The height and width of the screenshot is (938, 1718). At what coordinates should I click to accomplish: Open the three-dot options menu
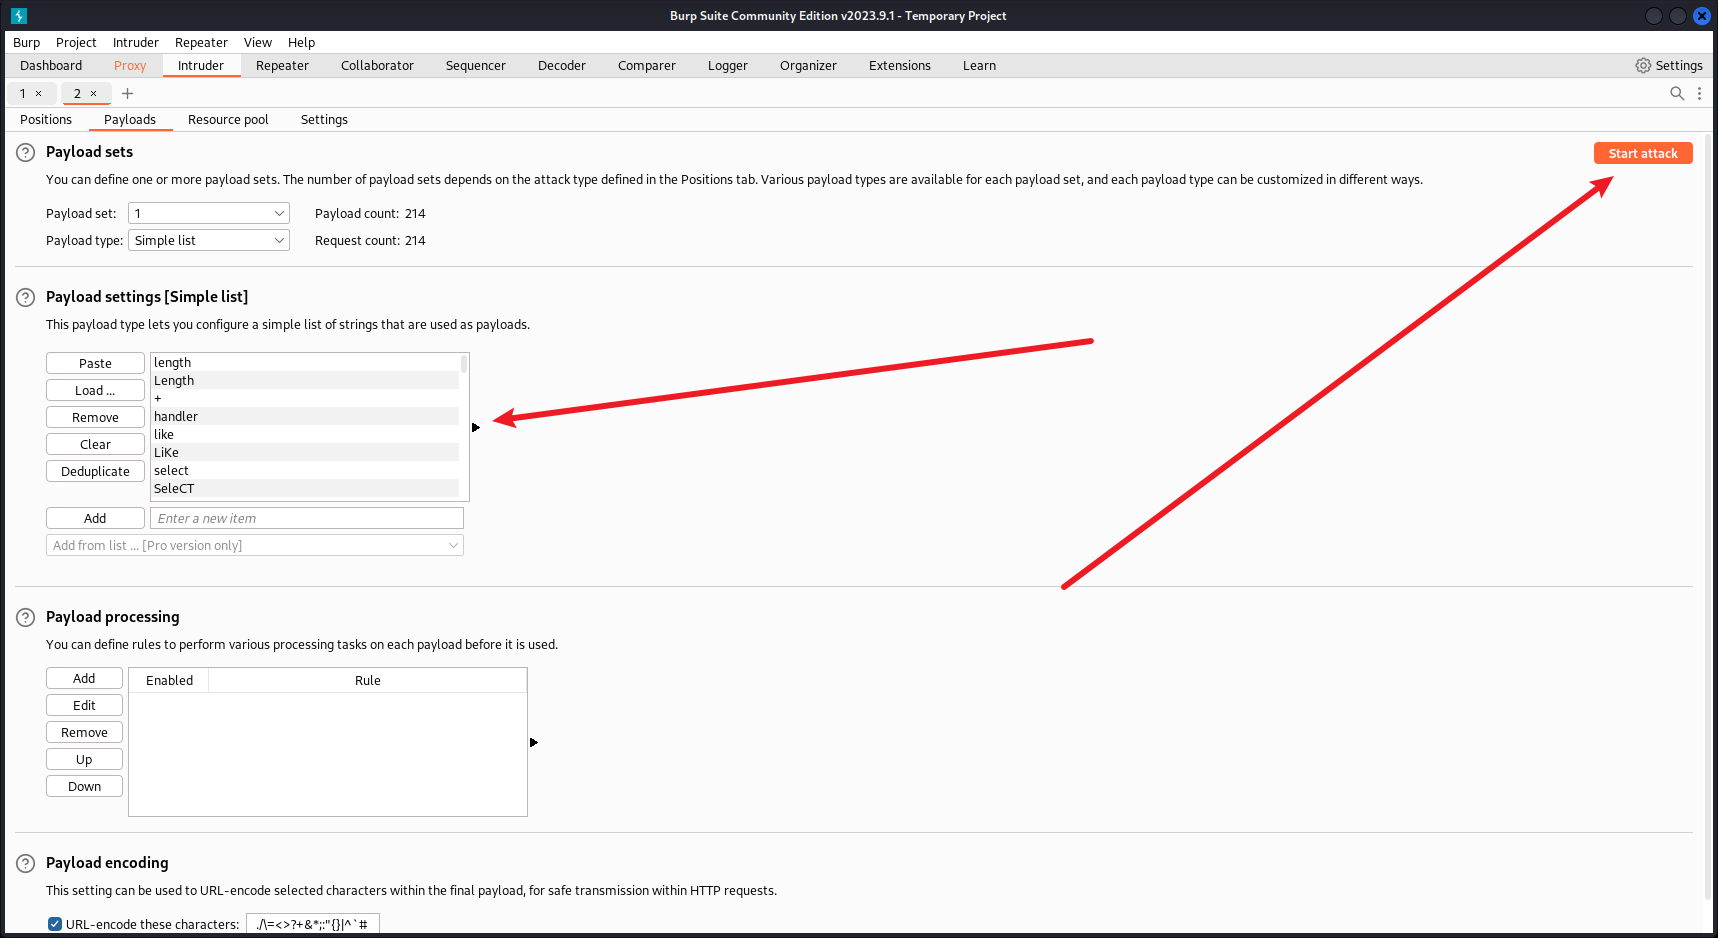[x=1699, y=93]
